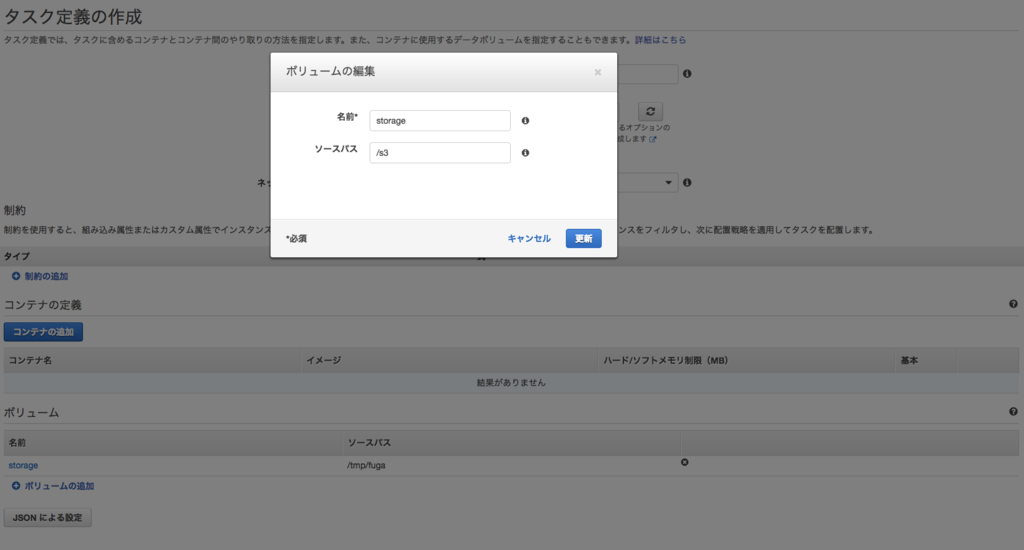This screenshot has height=550, width=1024.
Task: Click the 更新 button
Action: click(583, 238)
